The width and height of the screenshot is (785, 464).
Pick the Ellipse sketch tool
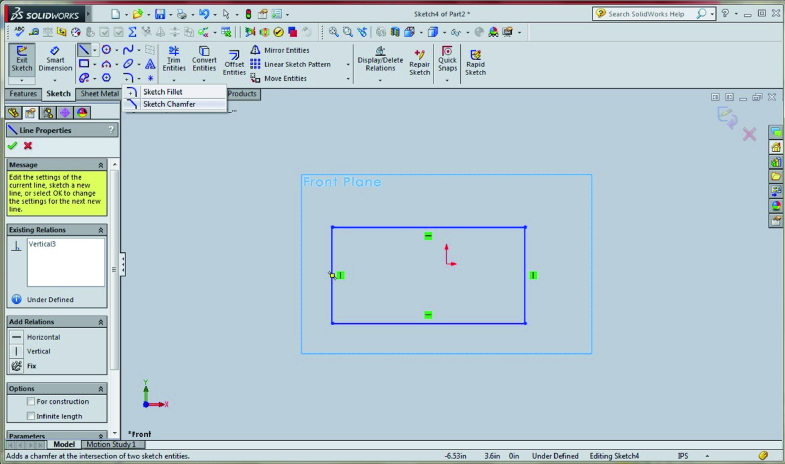point(128,64)
